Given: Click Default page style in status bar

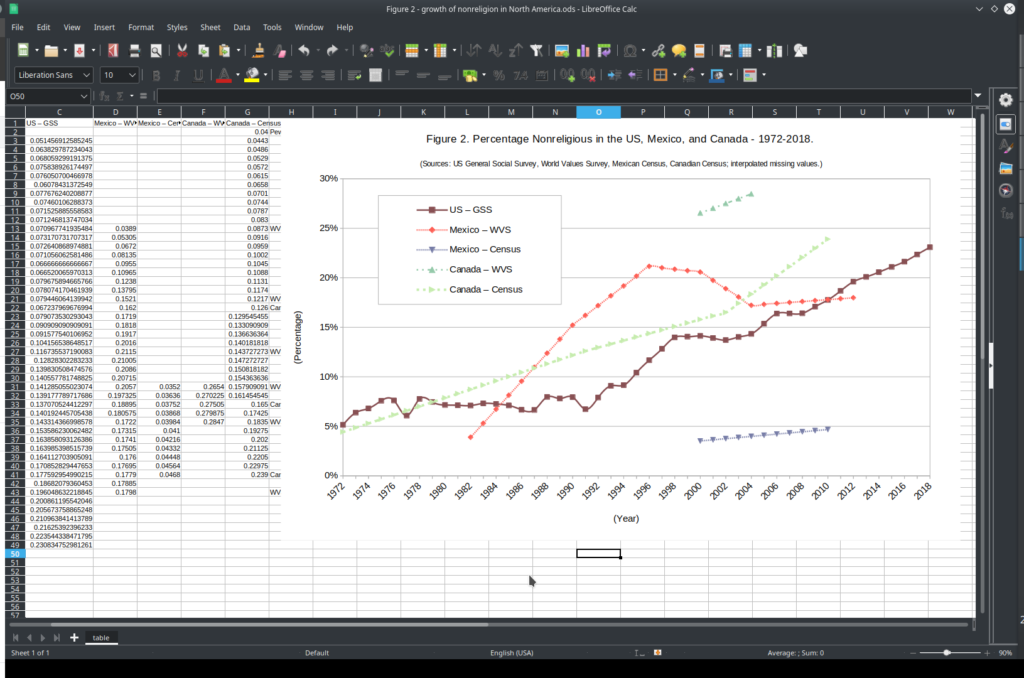Looking at the screenshot, I should coord(317,653).
